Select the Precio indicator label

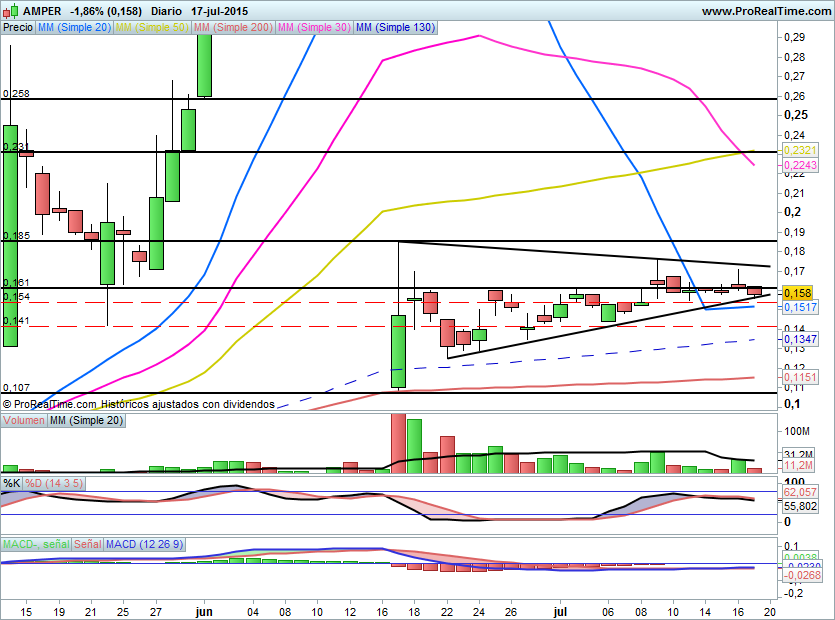click(18, 28)
